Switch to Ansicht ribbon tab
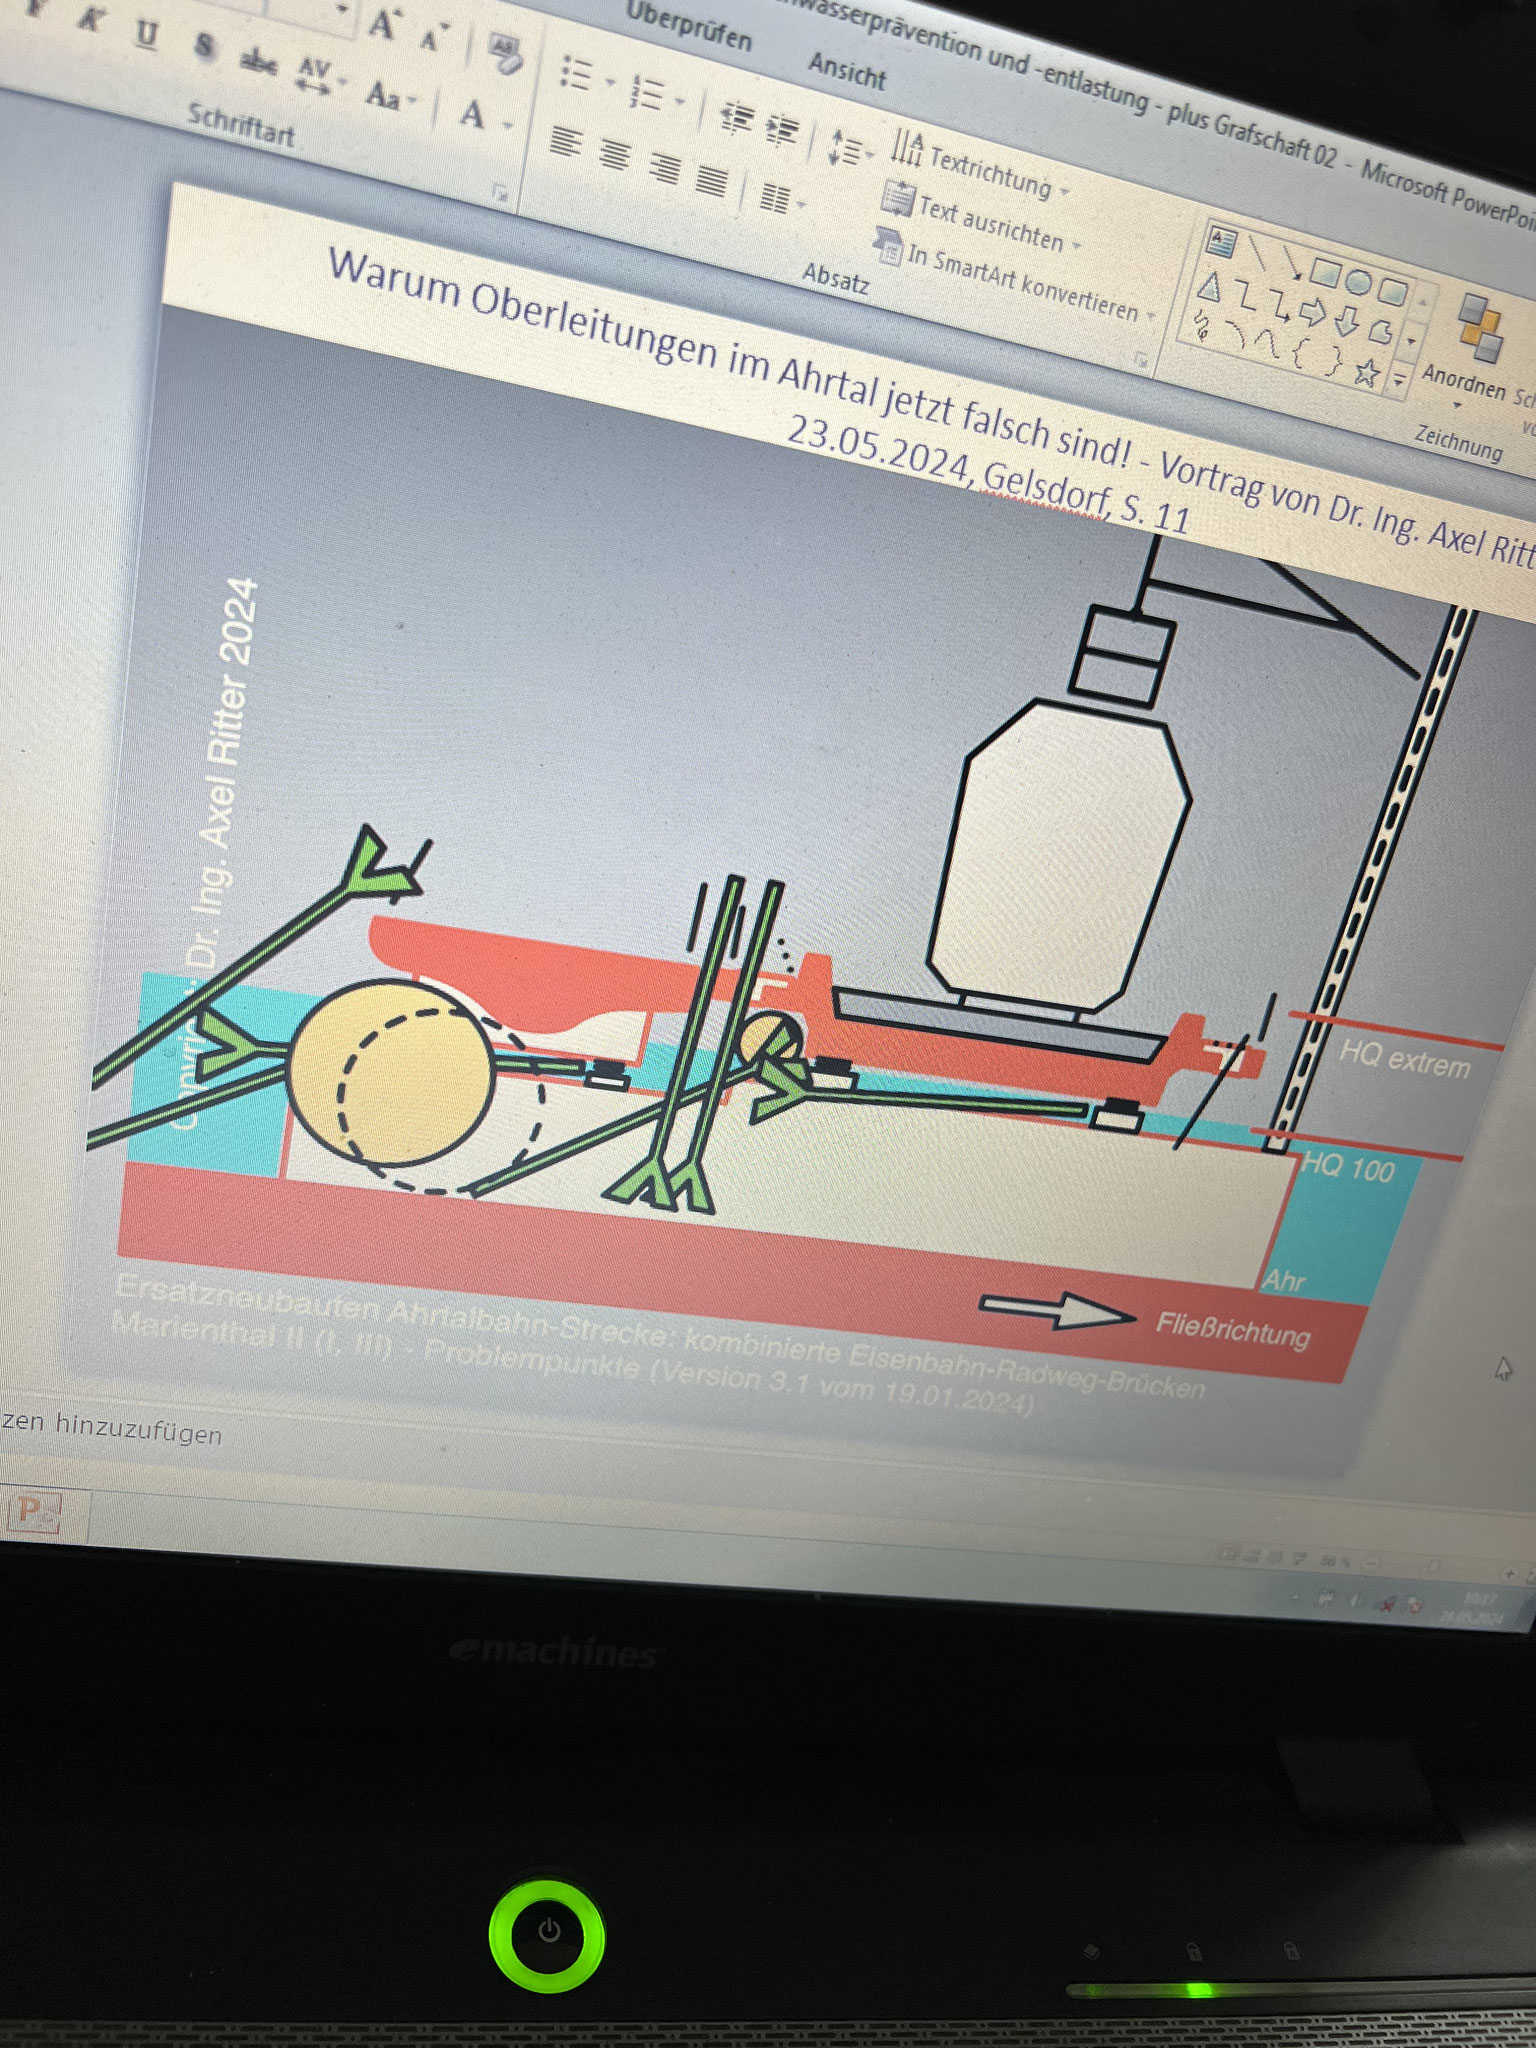The image size is (1536, 2048). 847,72
